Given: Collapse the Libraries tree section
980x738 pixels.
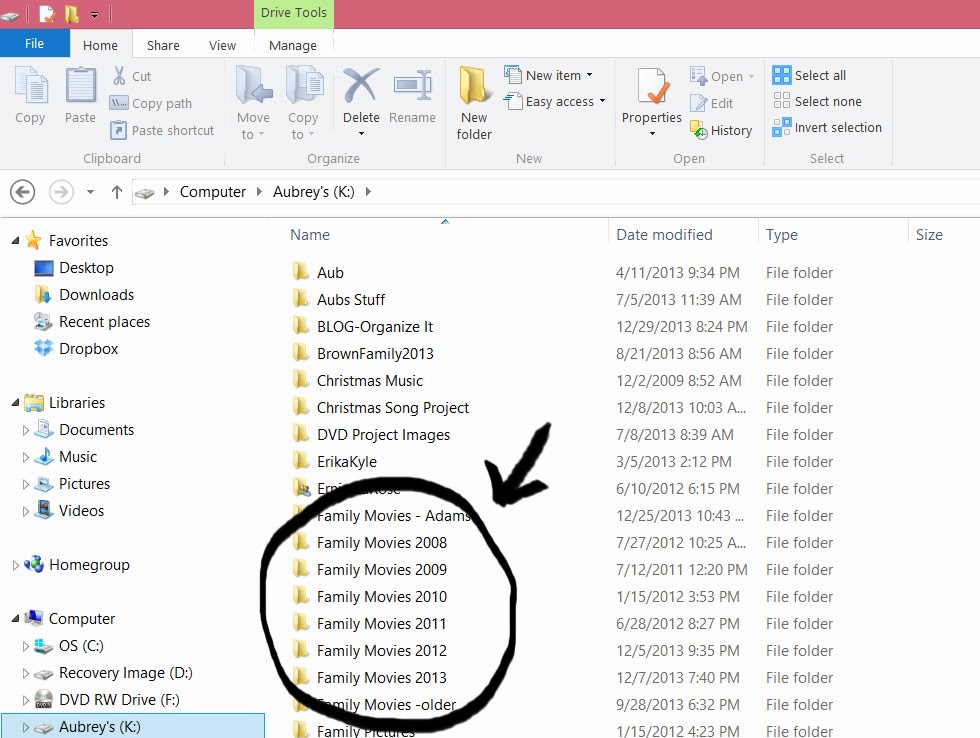Looking at the screenshot, I should [15, 402].
